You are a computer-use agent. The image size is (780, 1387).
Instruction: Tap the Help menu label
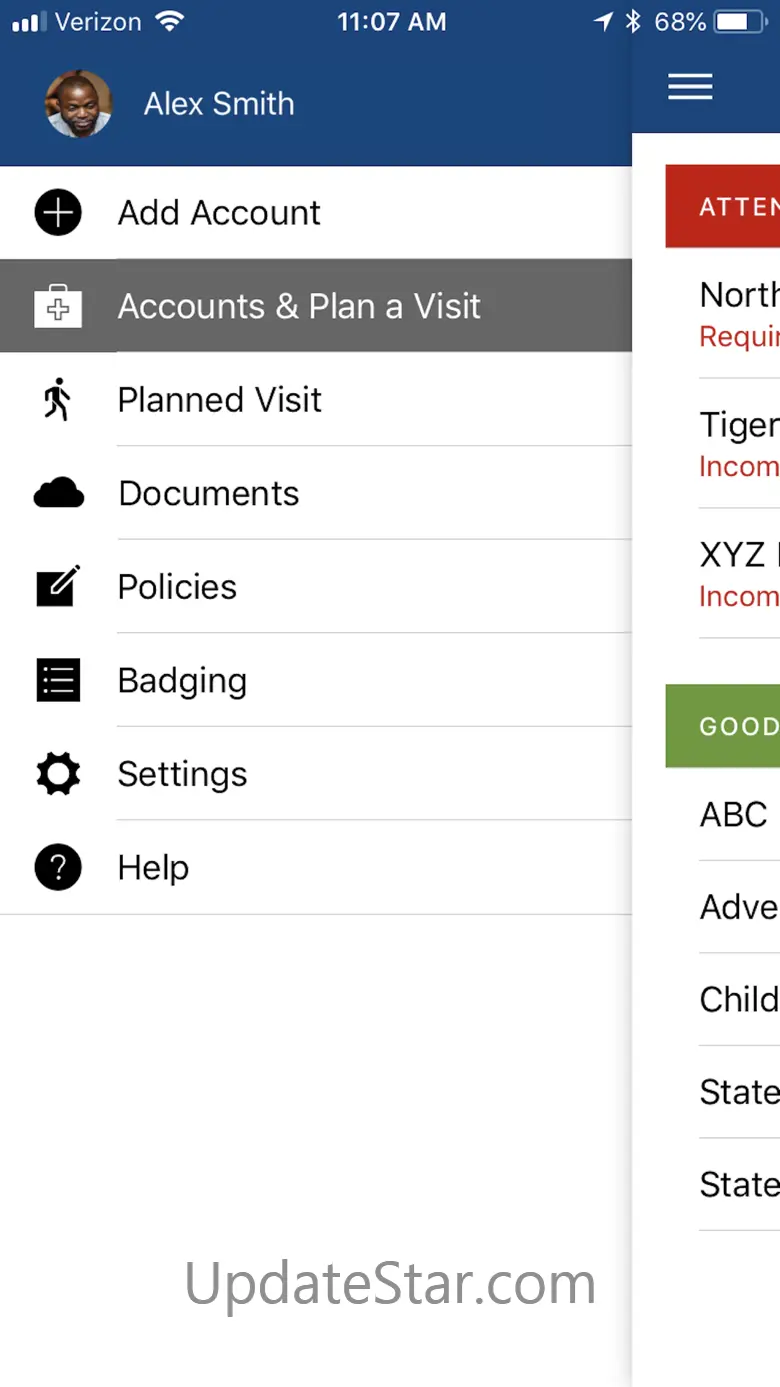click(153, 868)
